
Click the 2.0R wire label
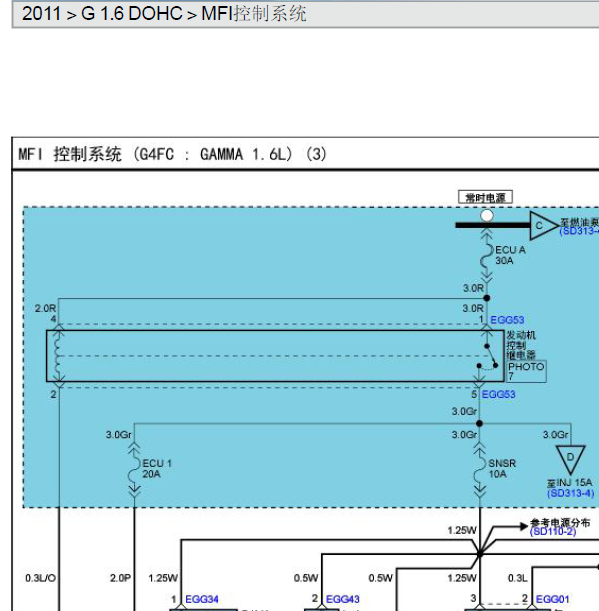pos(45,308)
